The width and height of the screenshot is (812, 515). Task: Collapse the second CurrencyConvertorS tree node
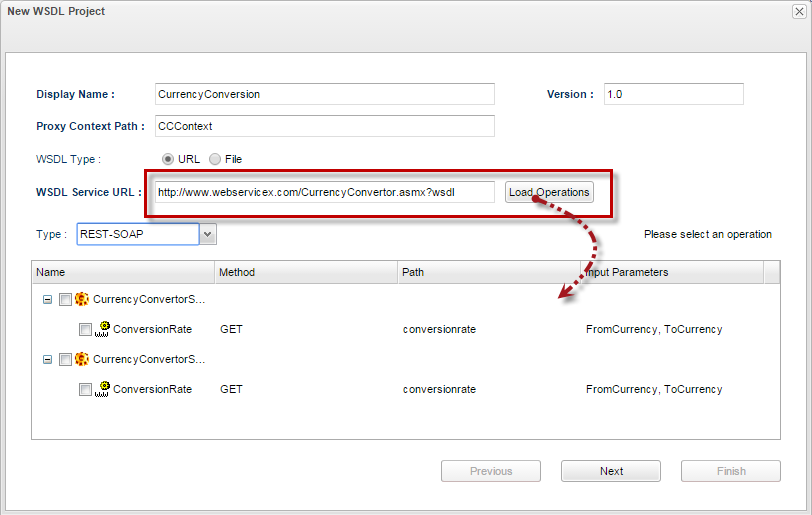[47, 360]
